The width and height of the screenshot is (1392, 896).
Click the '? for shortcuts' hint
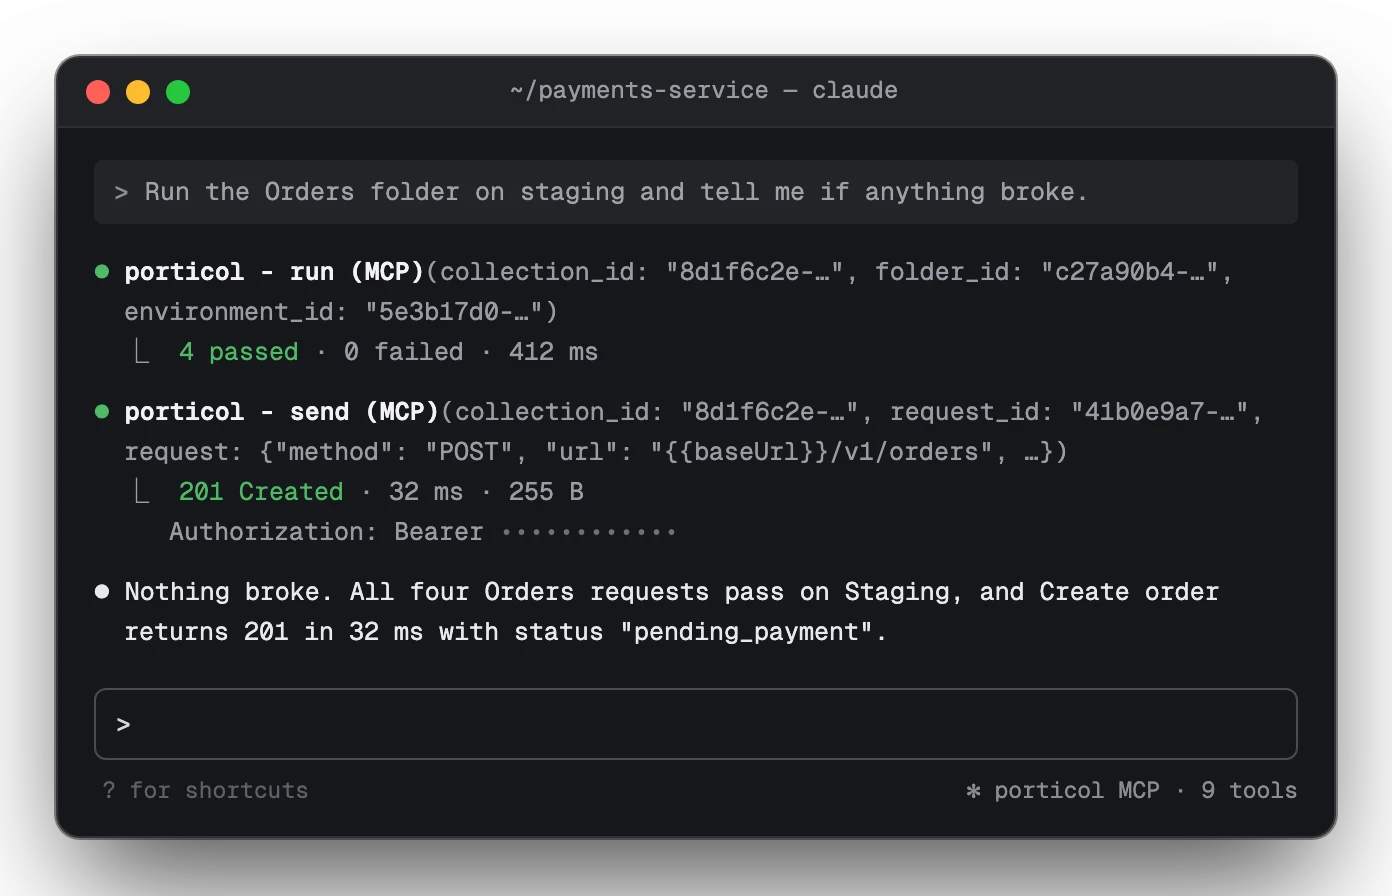coord(205,790)
